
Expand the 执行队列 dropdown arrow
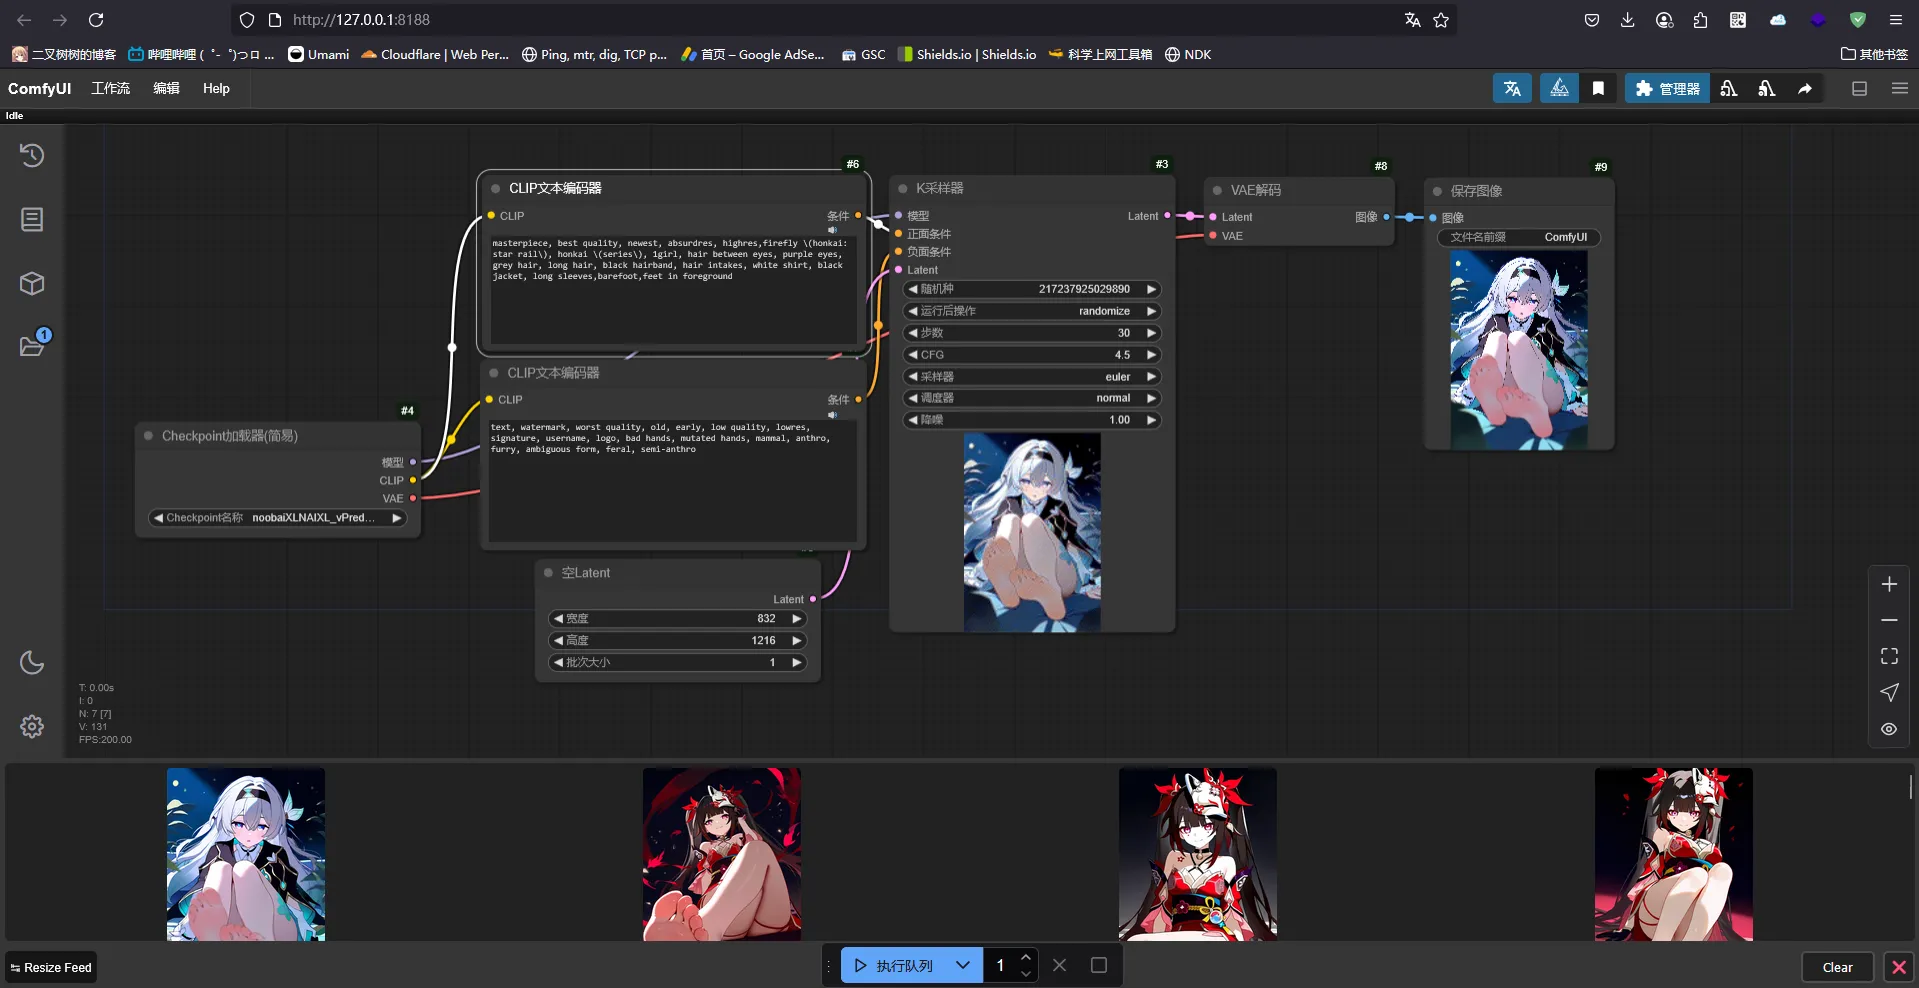pyautogui.click(x=962, y=966)
